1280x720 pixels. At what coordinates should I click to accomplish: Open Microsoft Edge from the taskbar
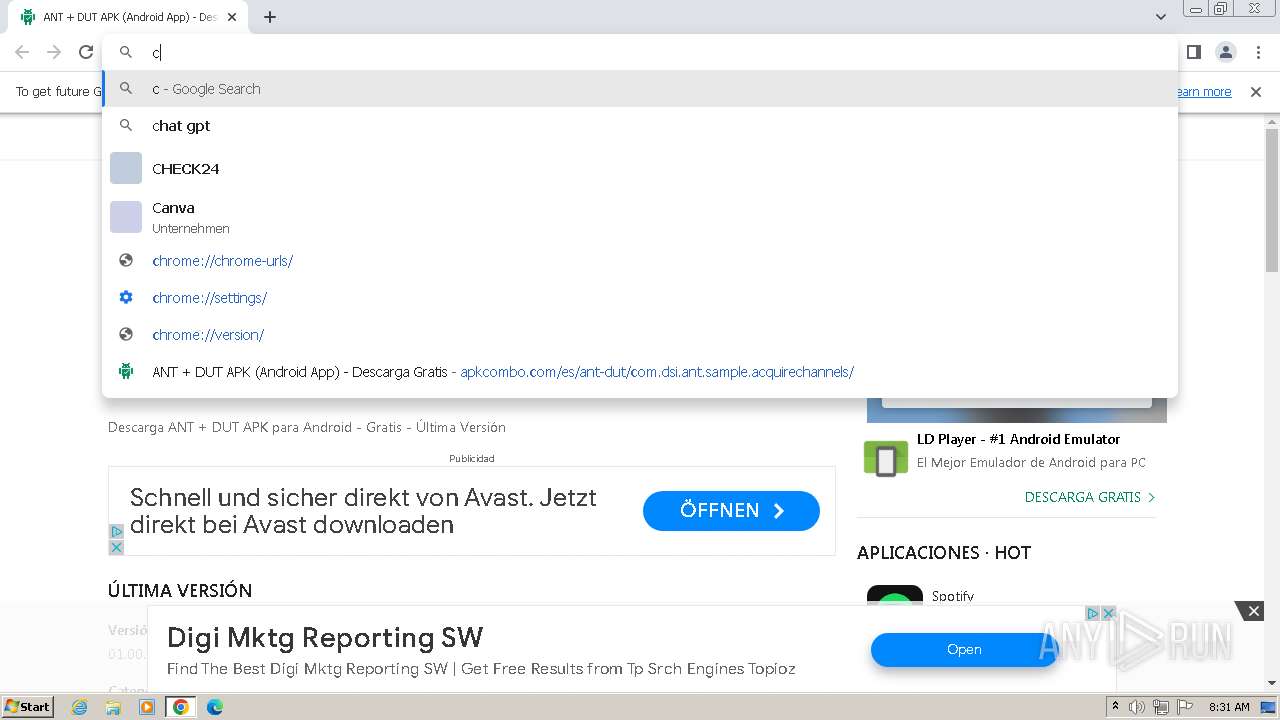coord(215,707)
